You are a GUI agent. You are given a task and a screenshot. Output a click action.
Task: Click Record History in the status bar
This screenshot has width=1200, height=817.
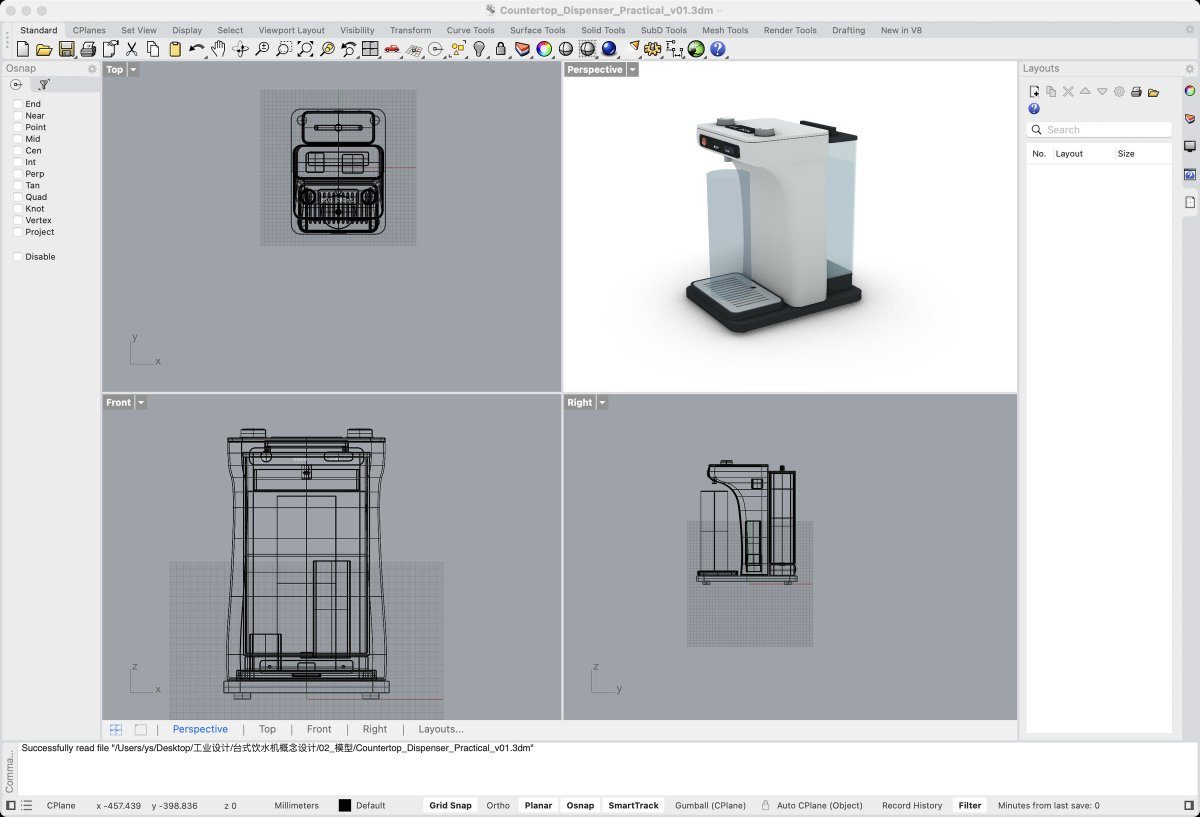tap(912, 806)
